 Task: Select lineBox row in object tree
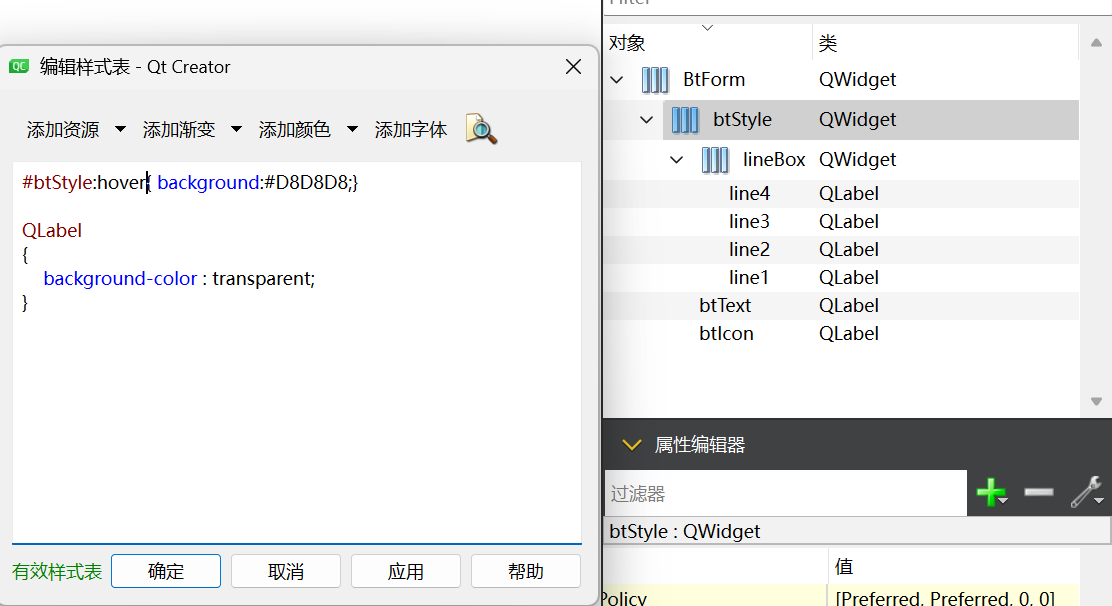pyautogui.click(x=843, y=159)
